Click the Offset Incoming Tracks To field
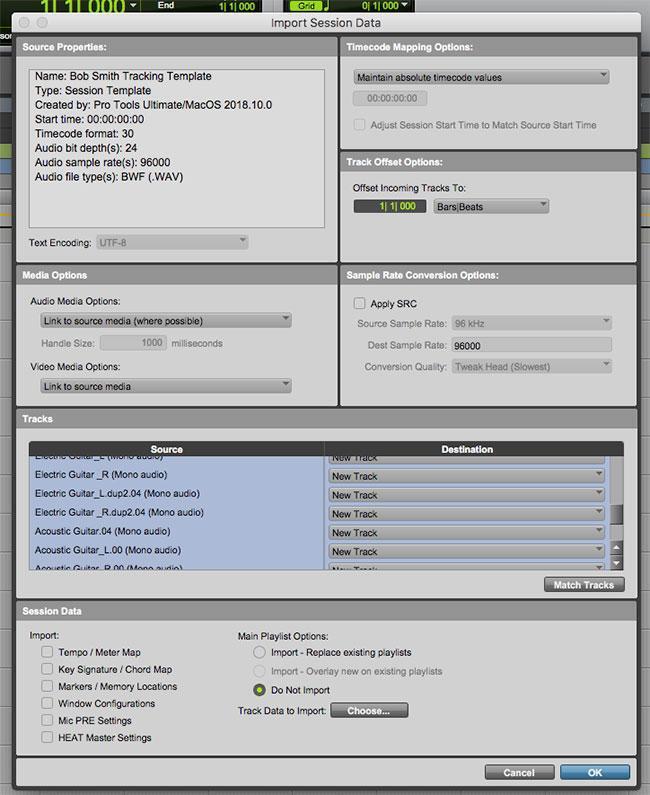This screenshot has width=650, height=795. 390,206
